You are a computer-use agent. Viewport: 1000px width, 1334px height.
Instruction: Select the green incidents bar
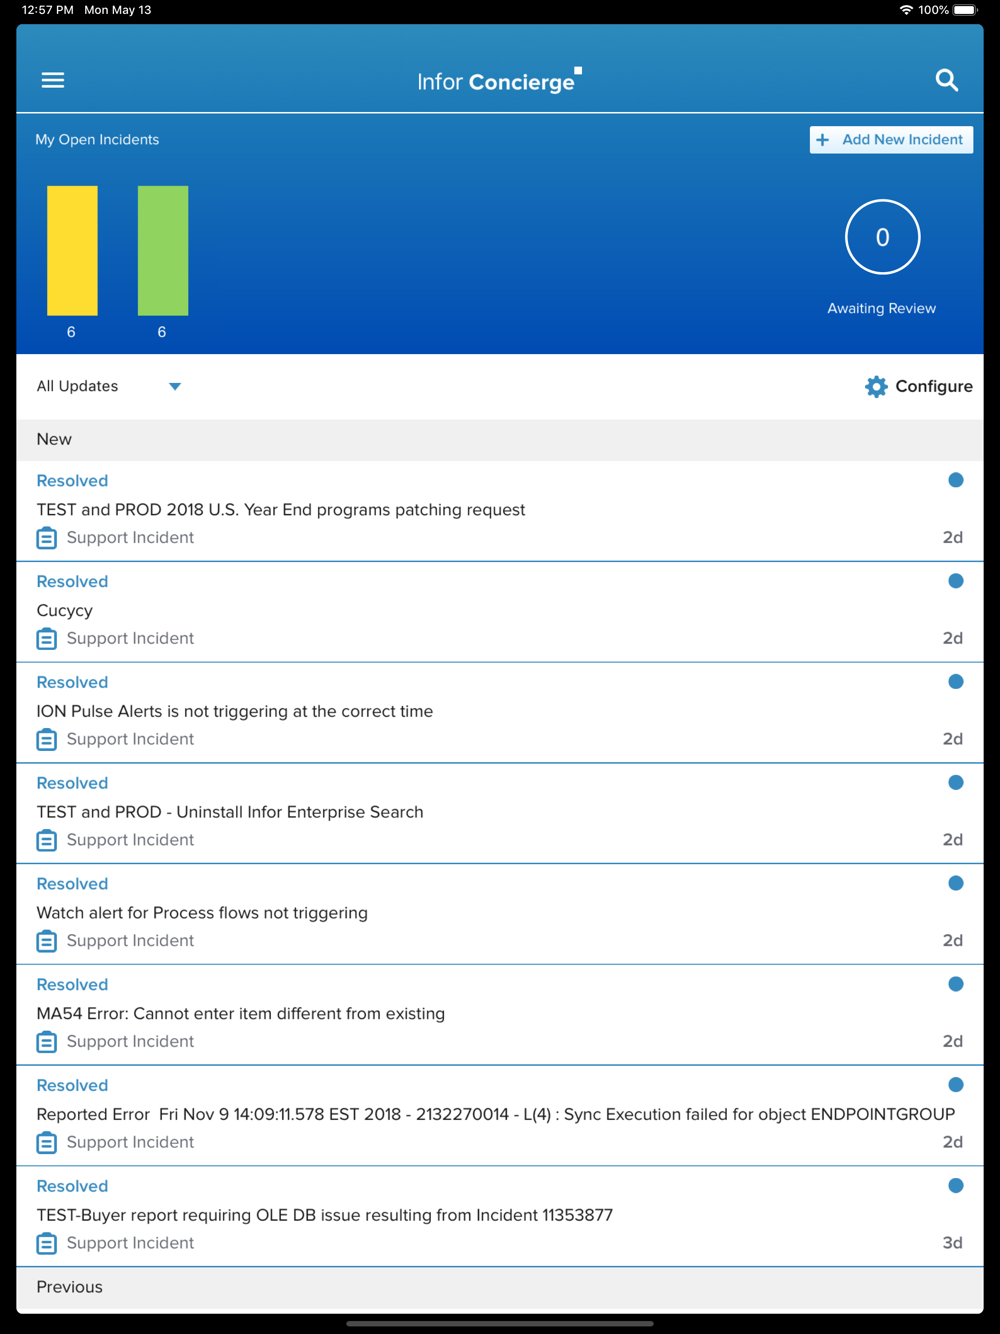click(x=163, y=251)
